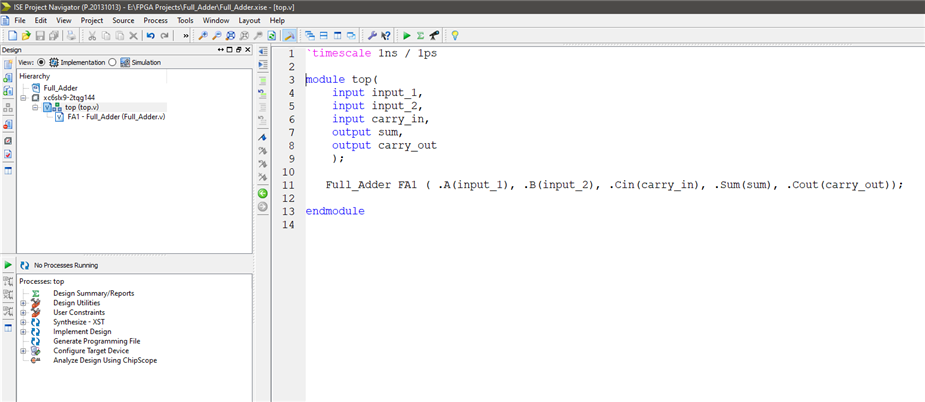
Task: Click the Design panel close X button
Action: coord(248,50)
